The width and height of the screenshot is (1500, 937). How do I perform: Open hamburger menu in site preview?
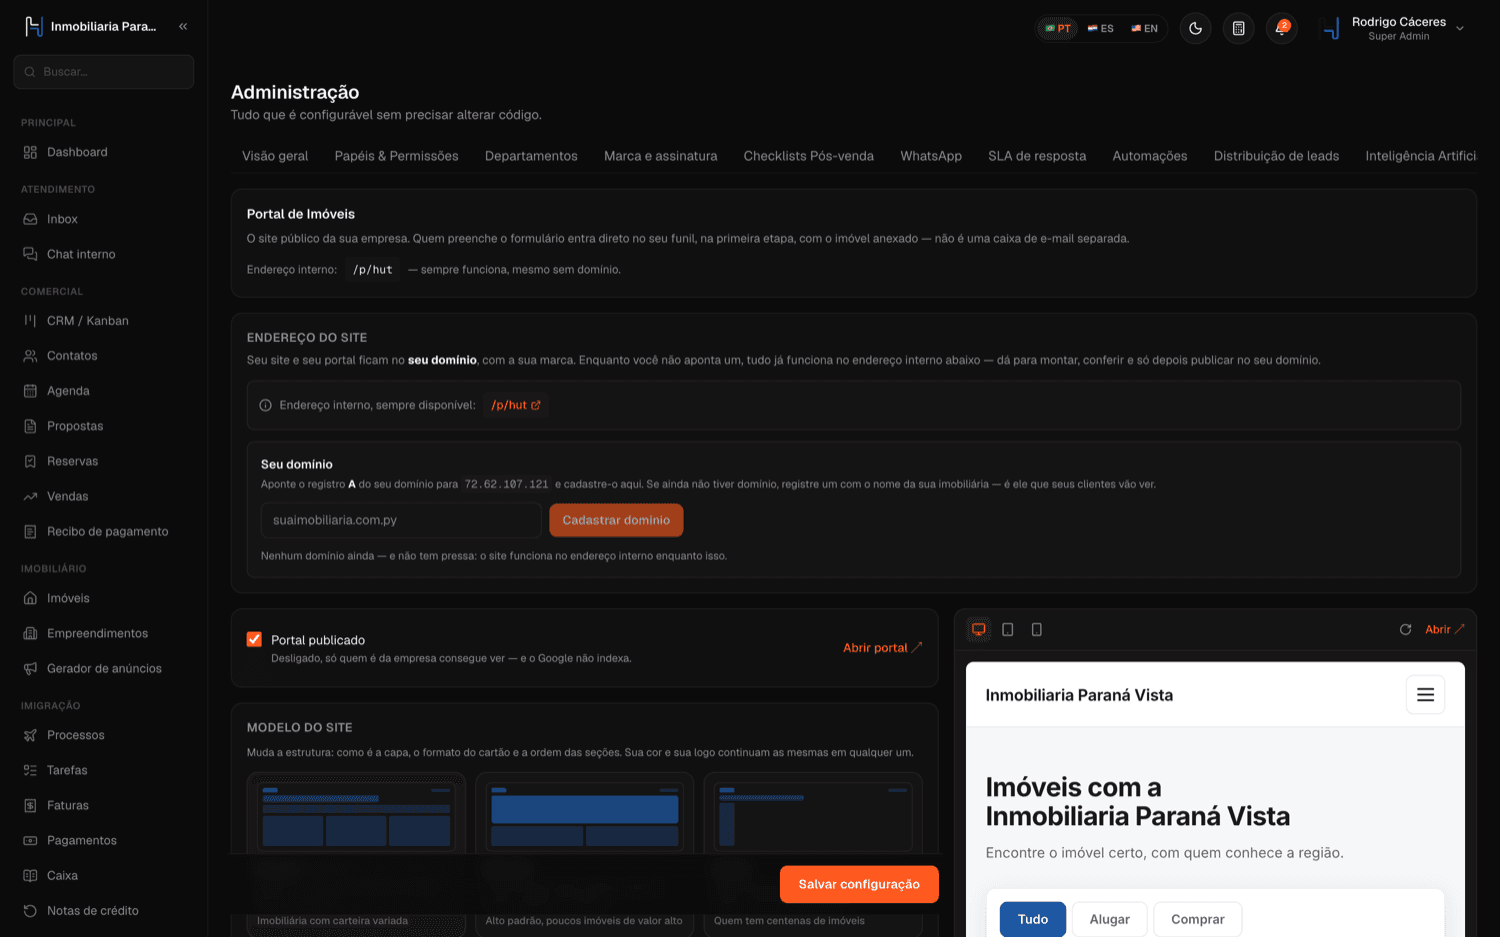pyautogui.click(x=1425, y=695)
